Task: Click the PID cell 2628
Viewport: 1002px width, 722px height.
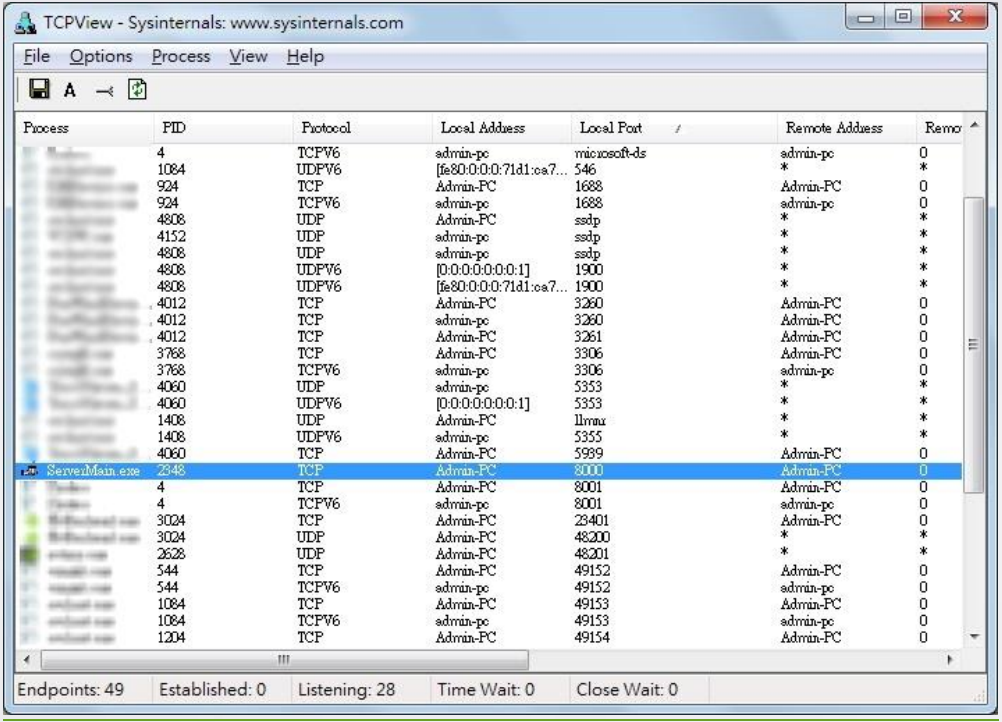Action: [171, 554]
